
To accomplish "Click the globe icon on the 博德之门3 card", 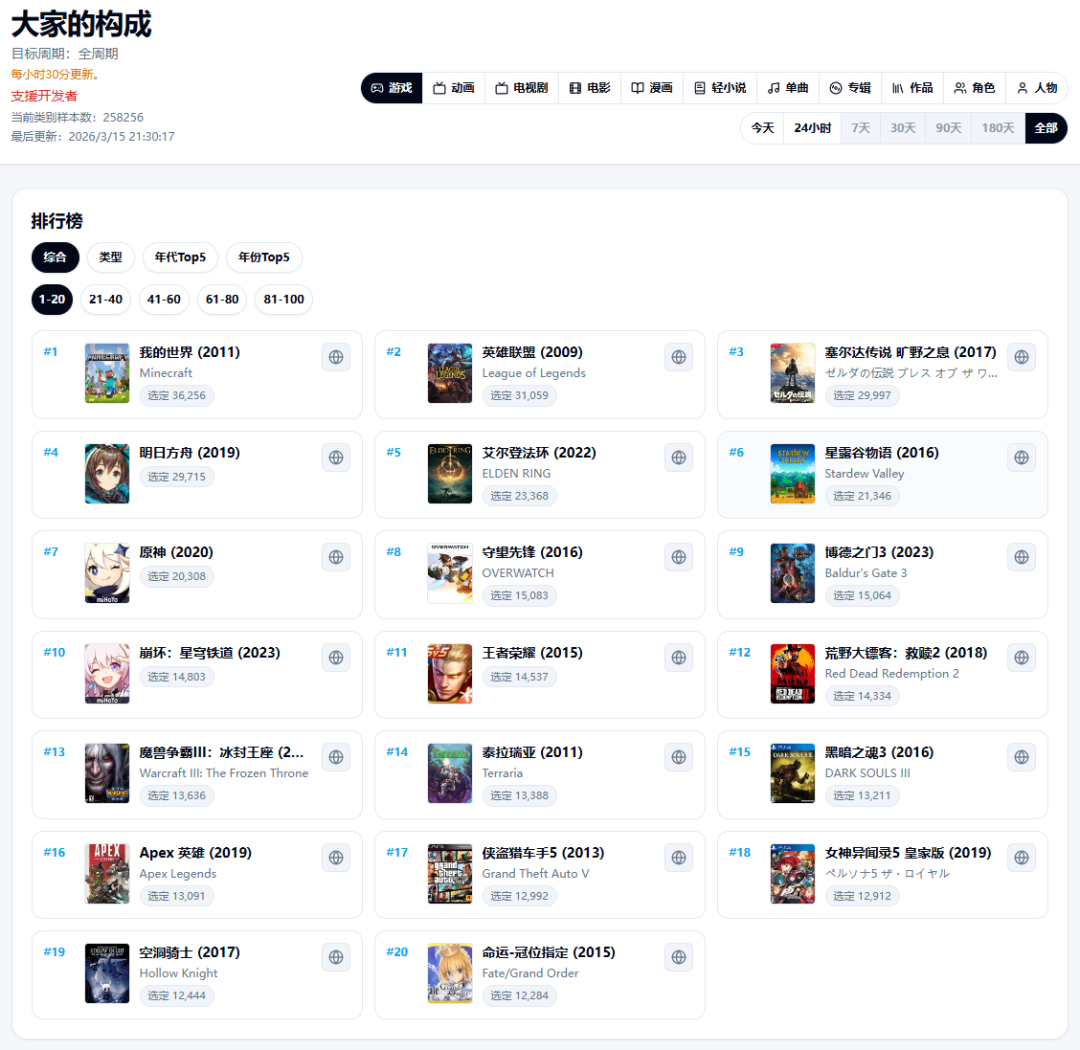I will 1021,557.
